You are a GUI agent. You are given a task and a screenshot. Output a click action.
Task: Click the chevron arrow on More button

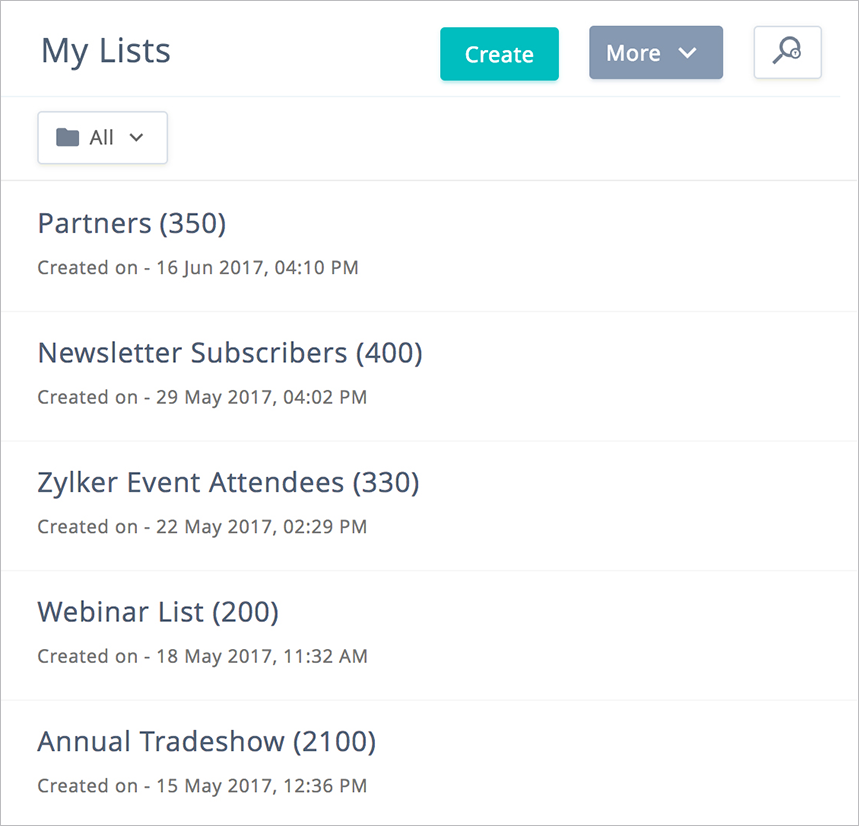point(687,53)
